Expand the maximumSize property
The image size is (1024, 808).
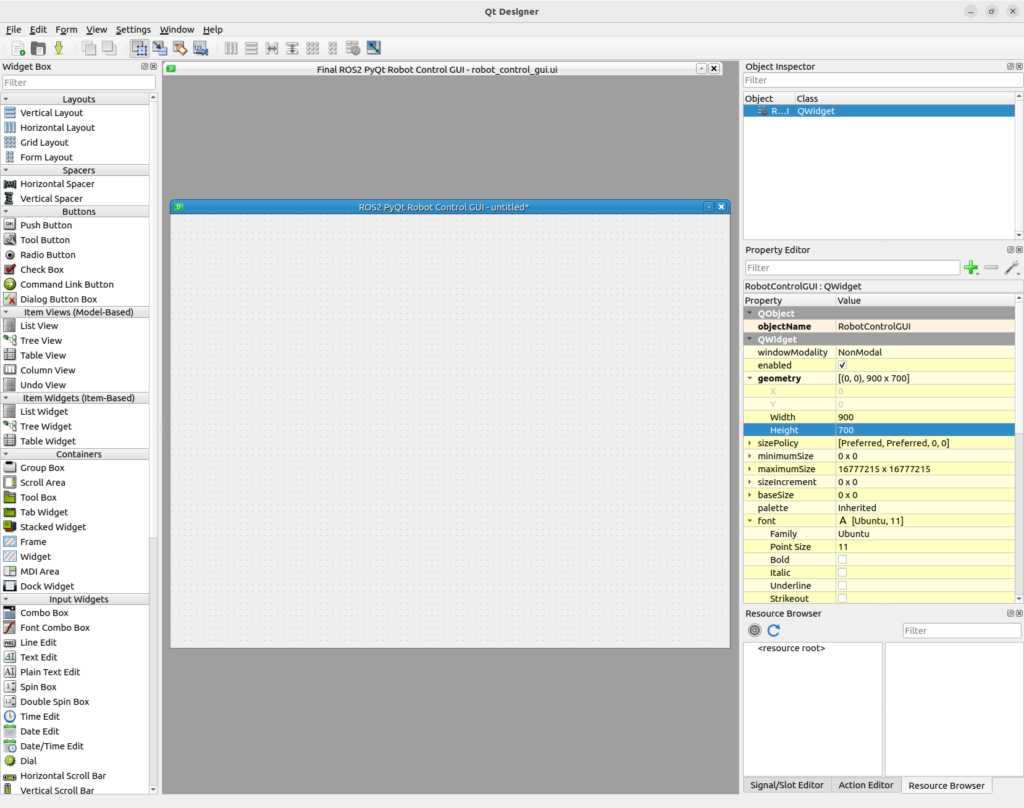tap(750, 469)
